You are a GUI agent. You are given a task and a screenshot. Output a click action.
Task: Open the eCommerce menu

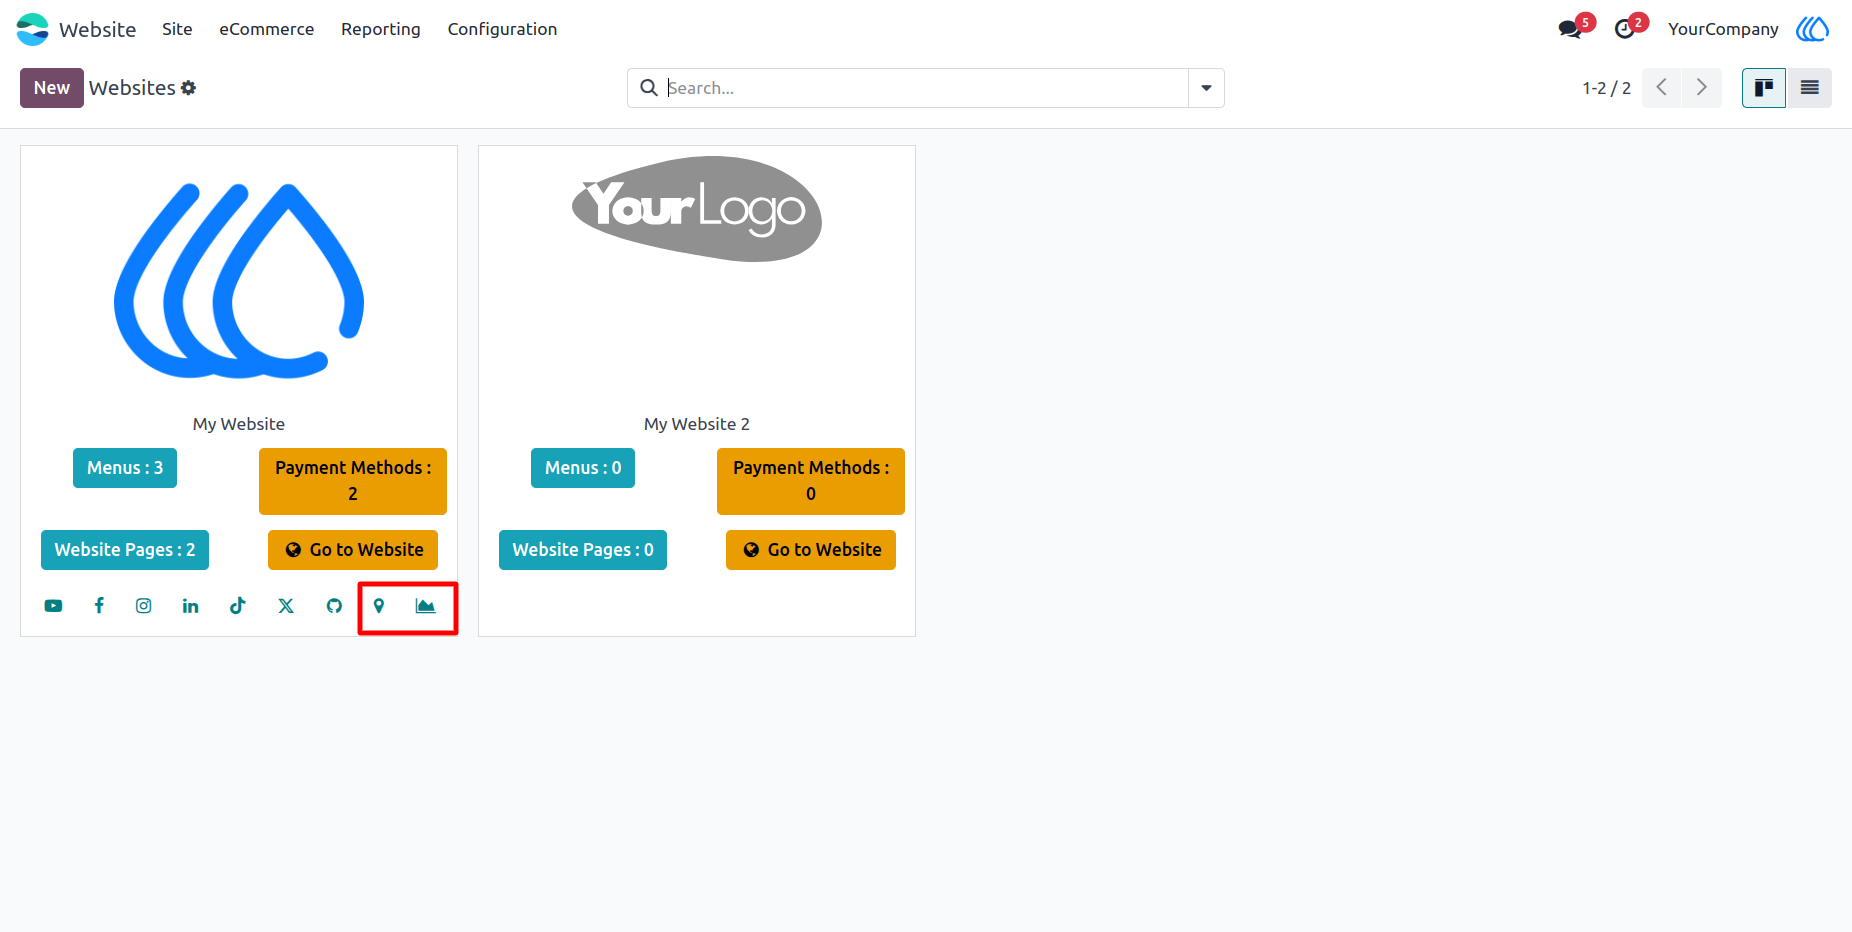pyautogui.click(x=267, y=29)
